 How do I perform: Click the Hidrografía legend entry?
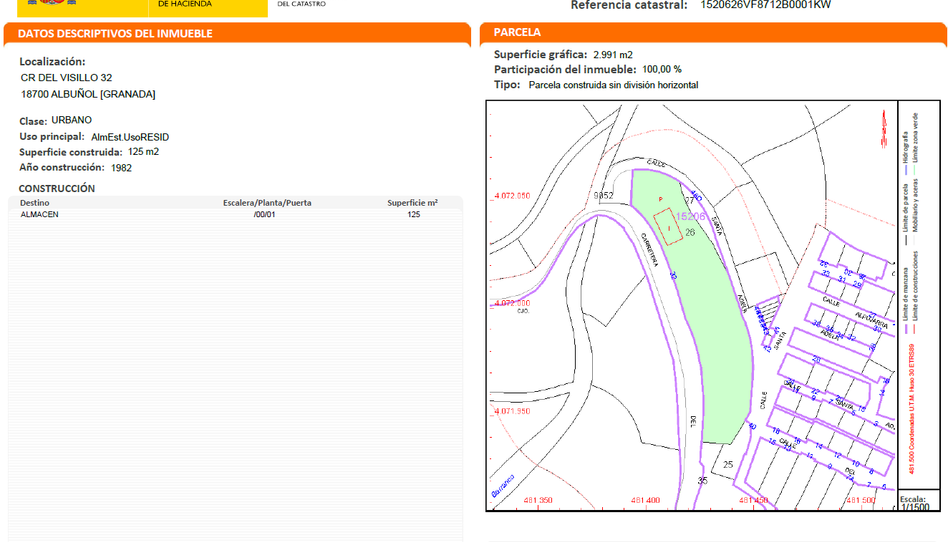pyautogui.click(x=907, y=147)
